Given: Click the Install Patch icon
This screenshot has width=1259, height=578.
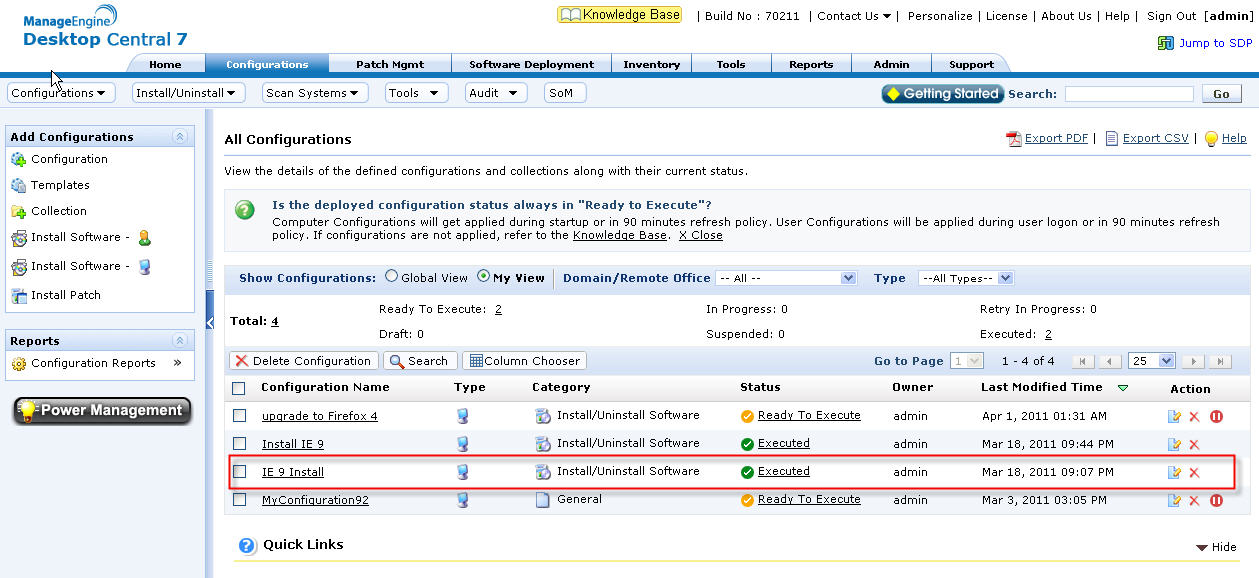Looking at the screenshot, I should pyautogui.click(x=19, y=295).
